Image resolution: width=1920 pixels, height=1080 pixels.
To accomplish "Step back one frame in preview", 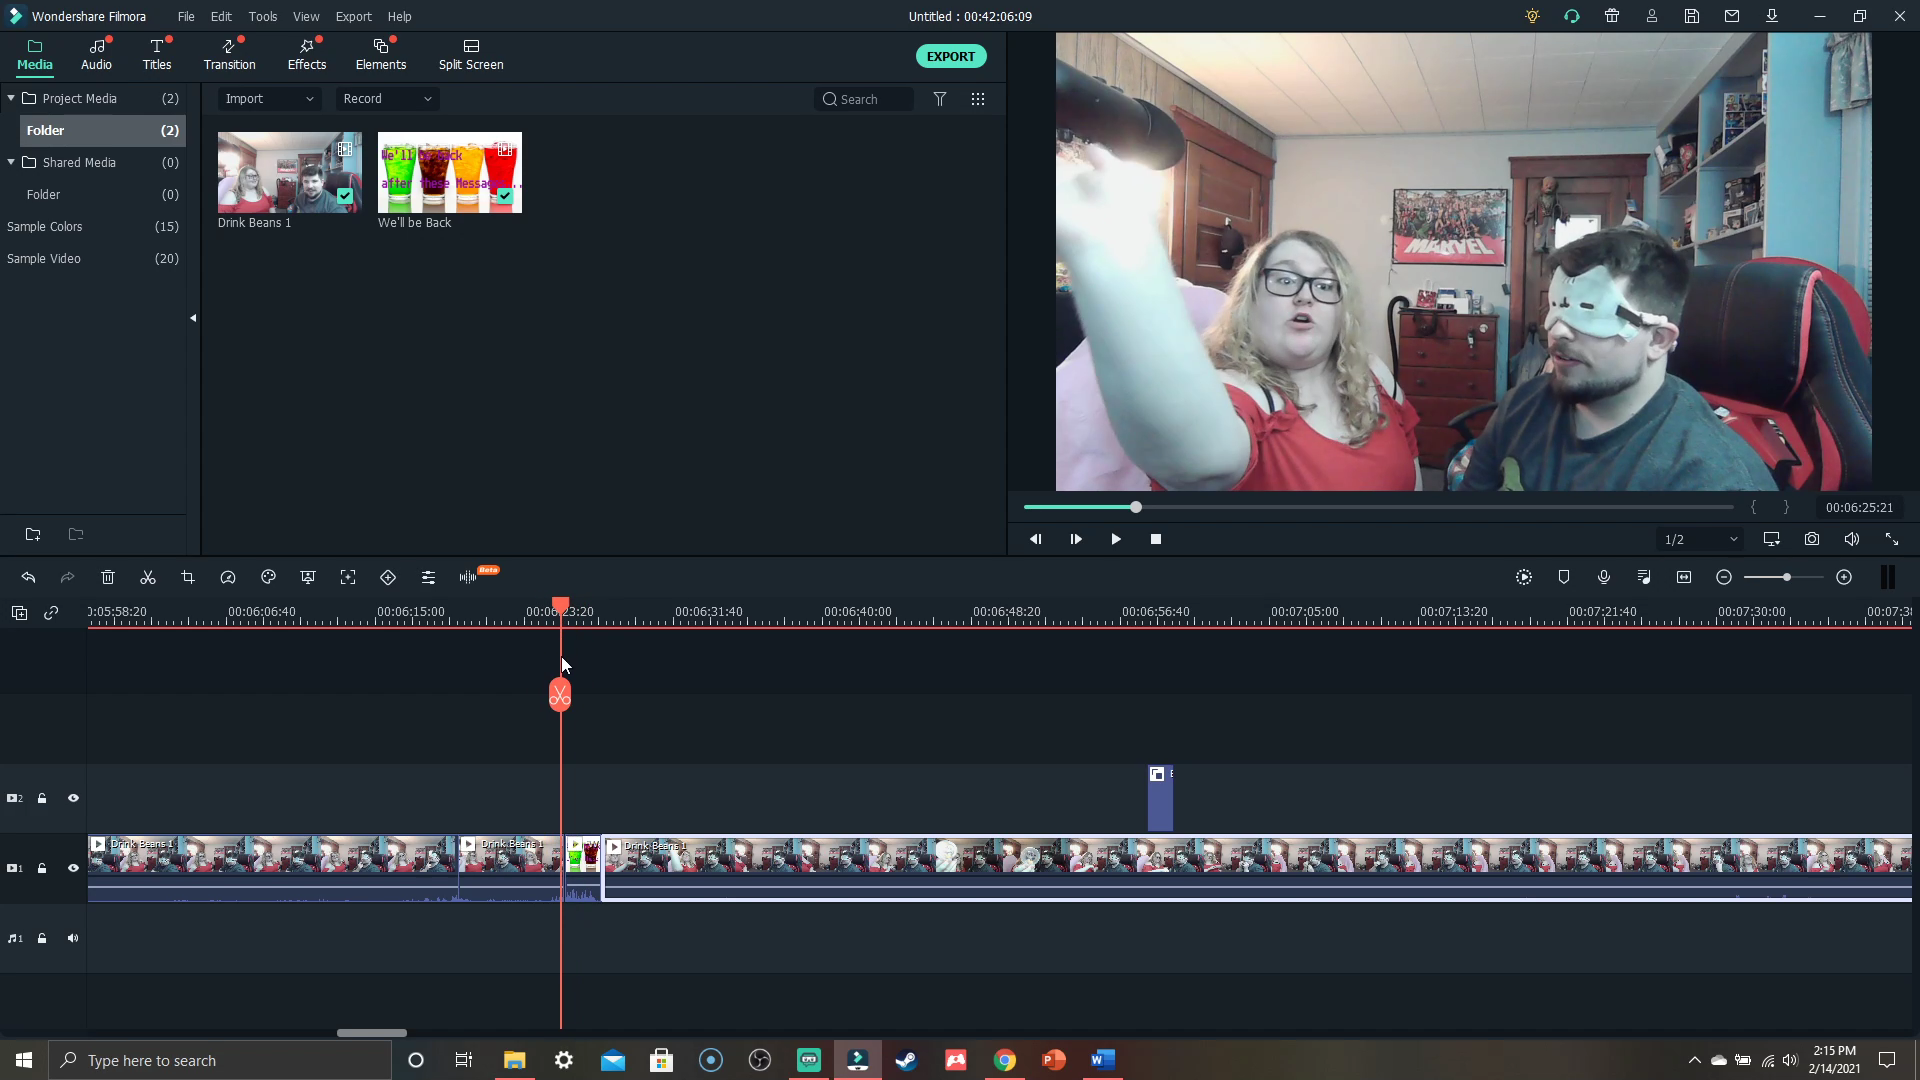I will 1036,539.
